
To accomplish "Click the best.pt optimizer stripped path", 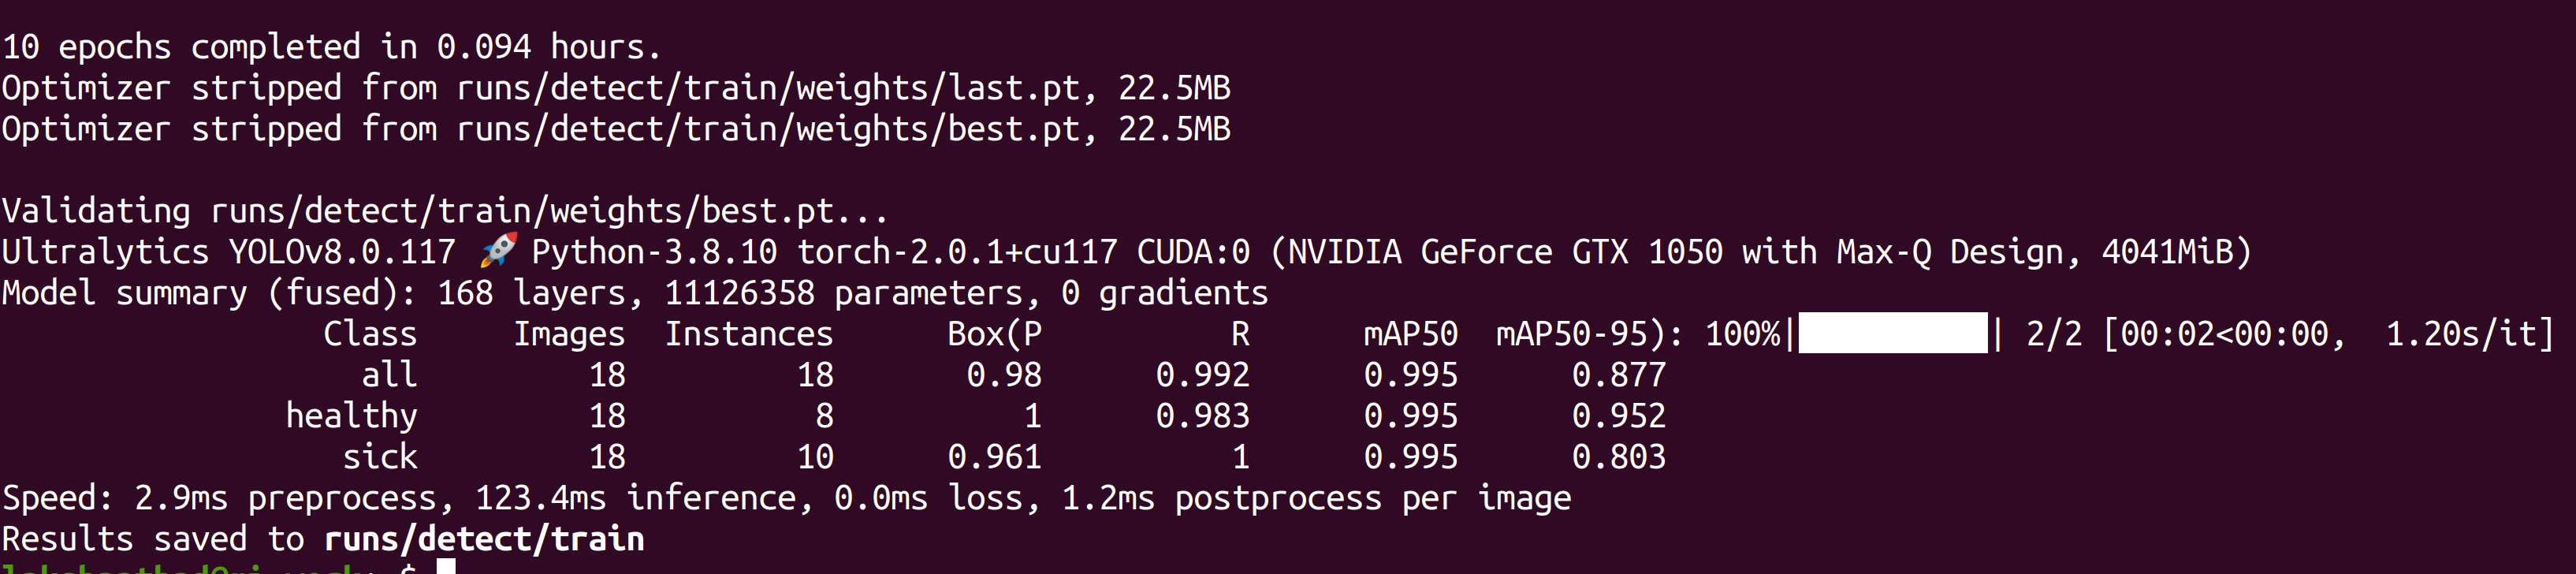I will click(768, 129).
